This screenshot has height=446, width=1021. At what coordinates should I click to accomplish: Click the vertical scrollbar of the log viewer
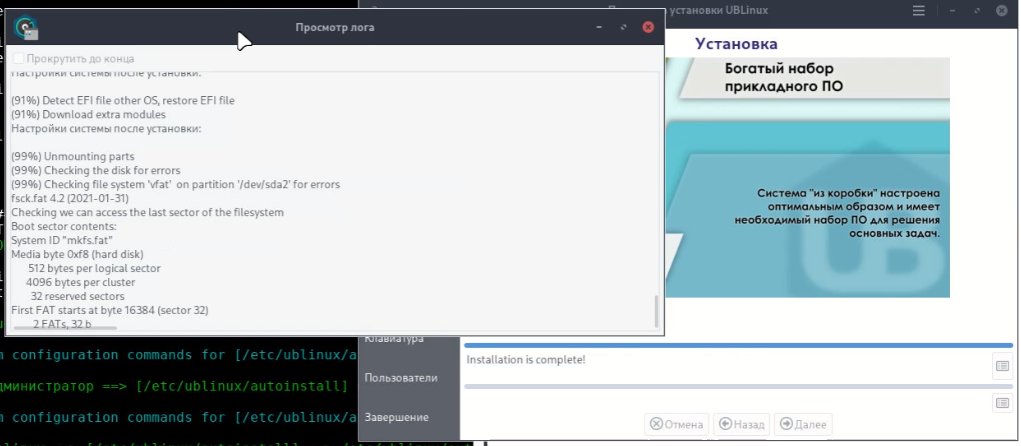point(656,311)
